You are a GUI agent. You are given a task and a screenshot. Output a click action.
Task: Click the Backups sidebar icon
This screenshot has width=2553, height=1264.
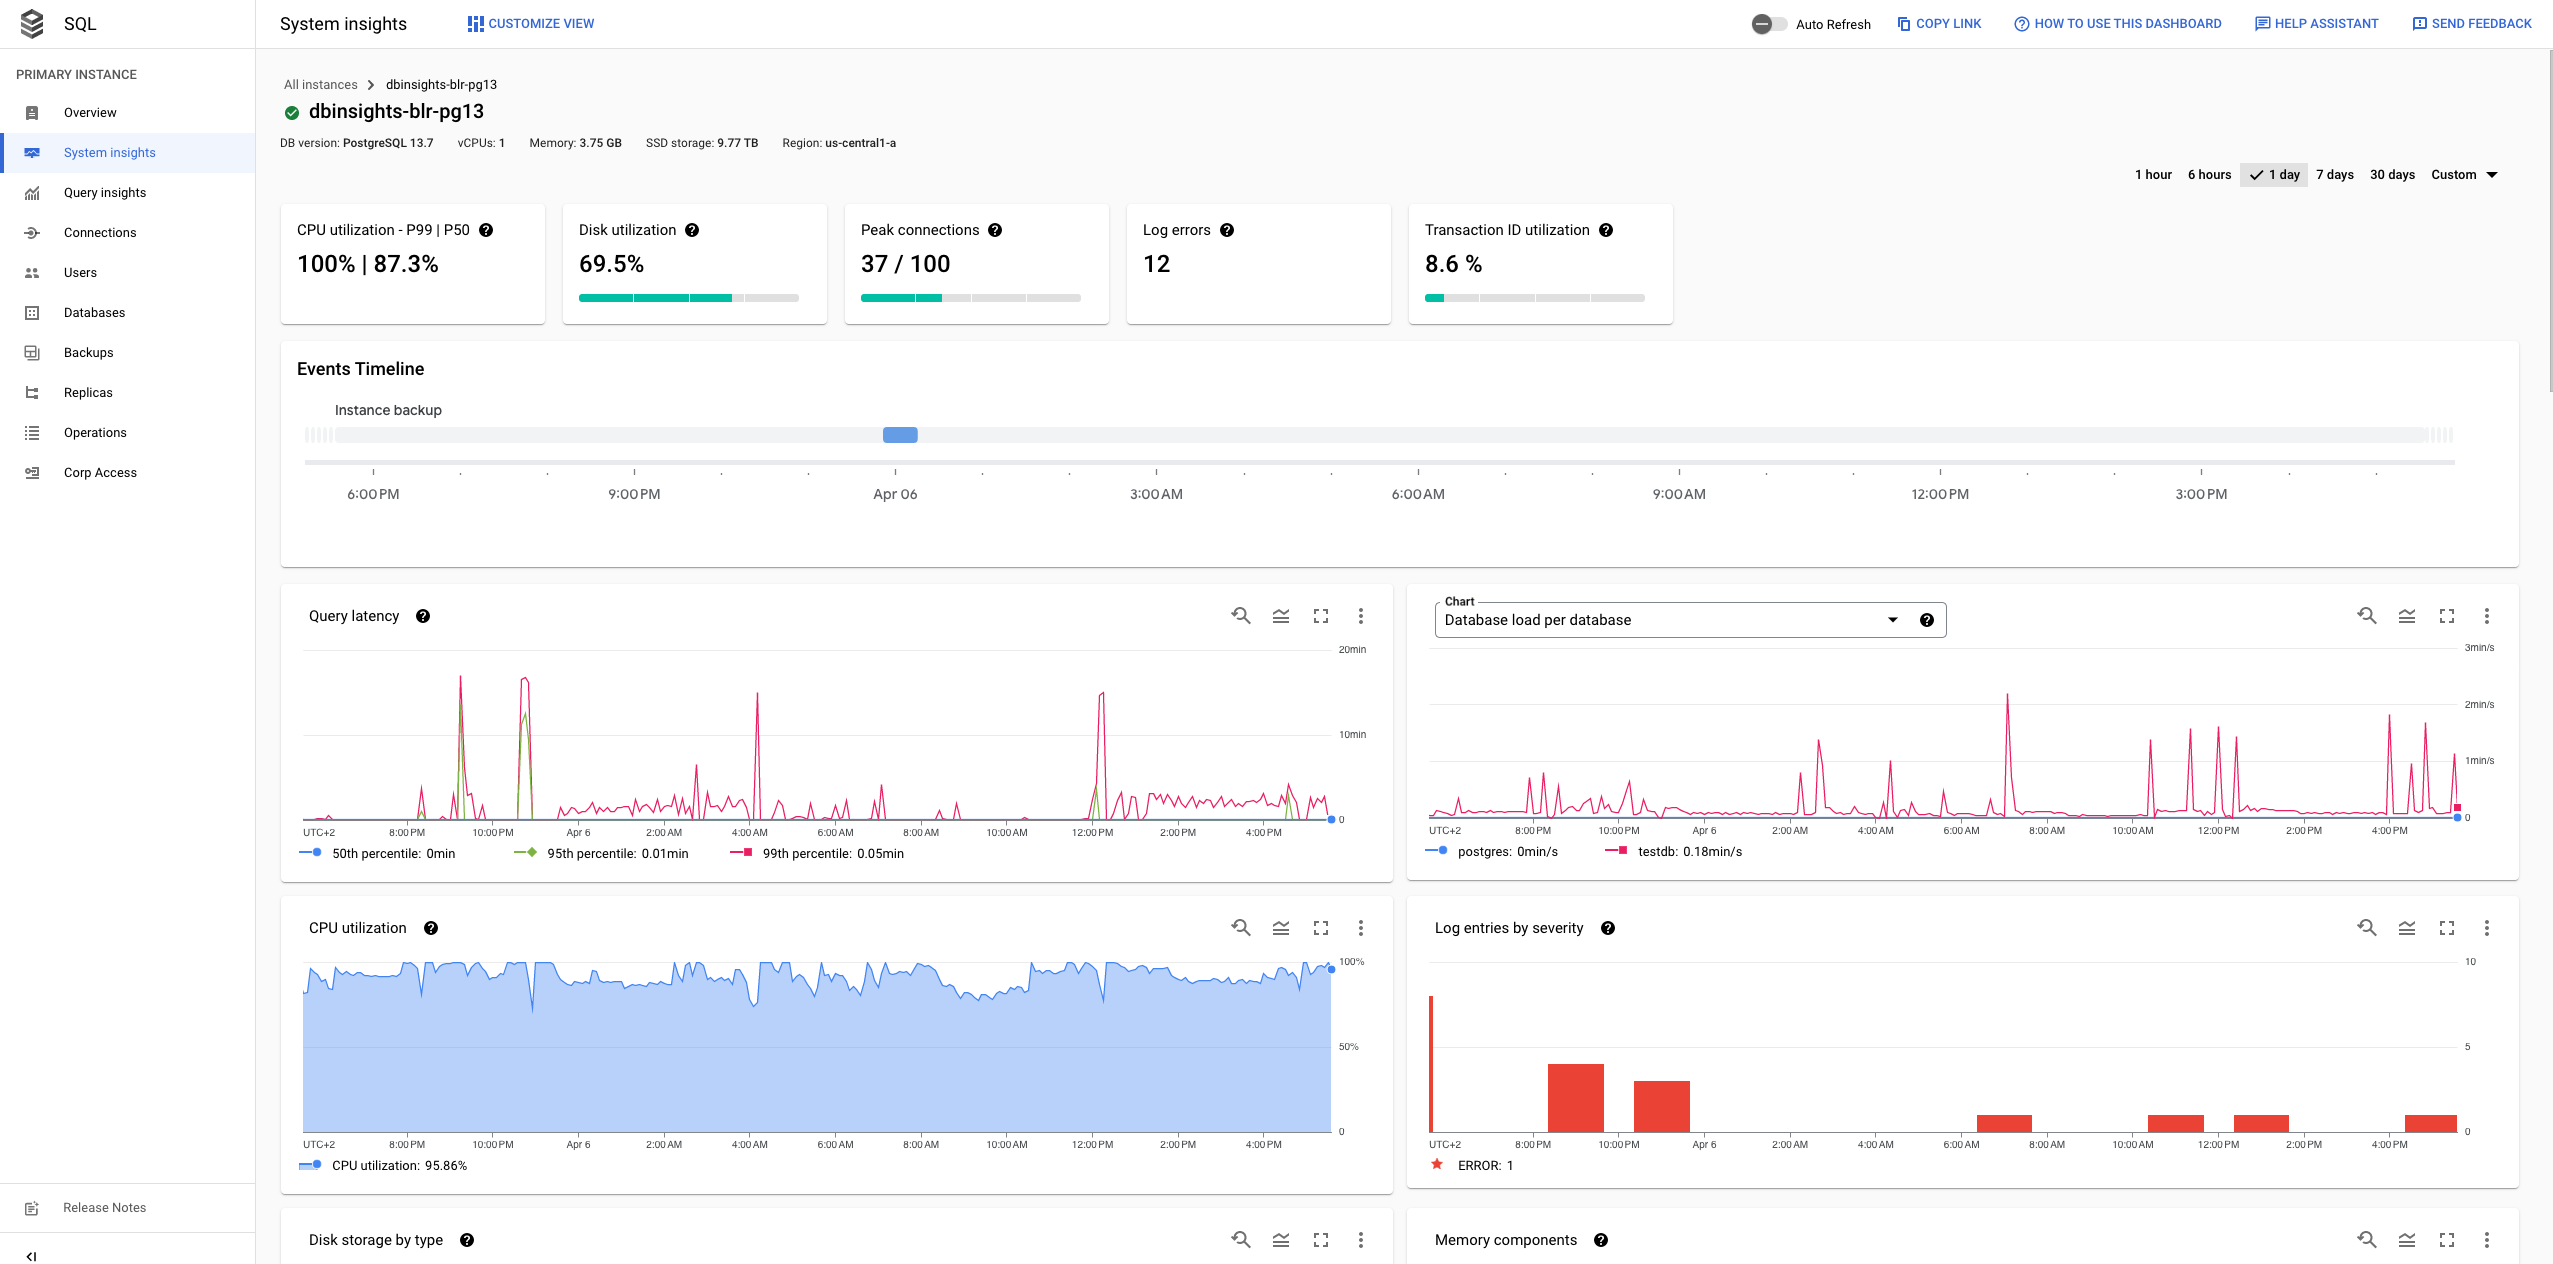tap(33, 352)
